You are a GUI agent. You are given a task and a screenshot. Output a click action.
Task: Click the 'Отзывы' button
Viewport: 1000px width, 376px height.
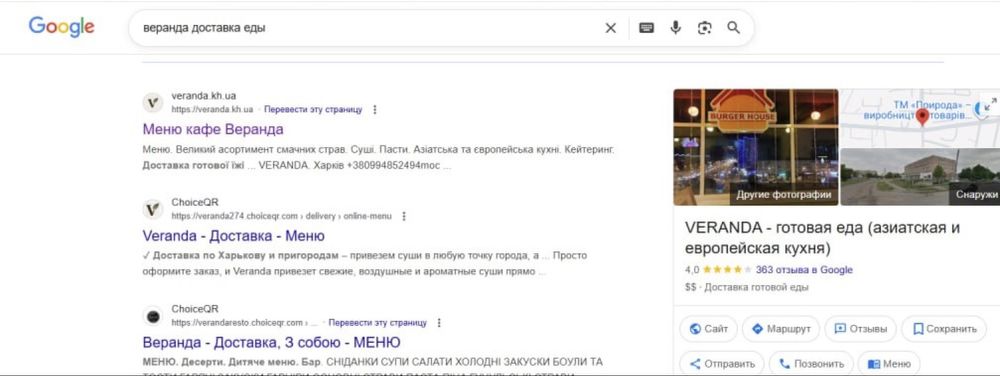tap(860, 329)
